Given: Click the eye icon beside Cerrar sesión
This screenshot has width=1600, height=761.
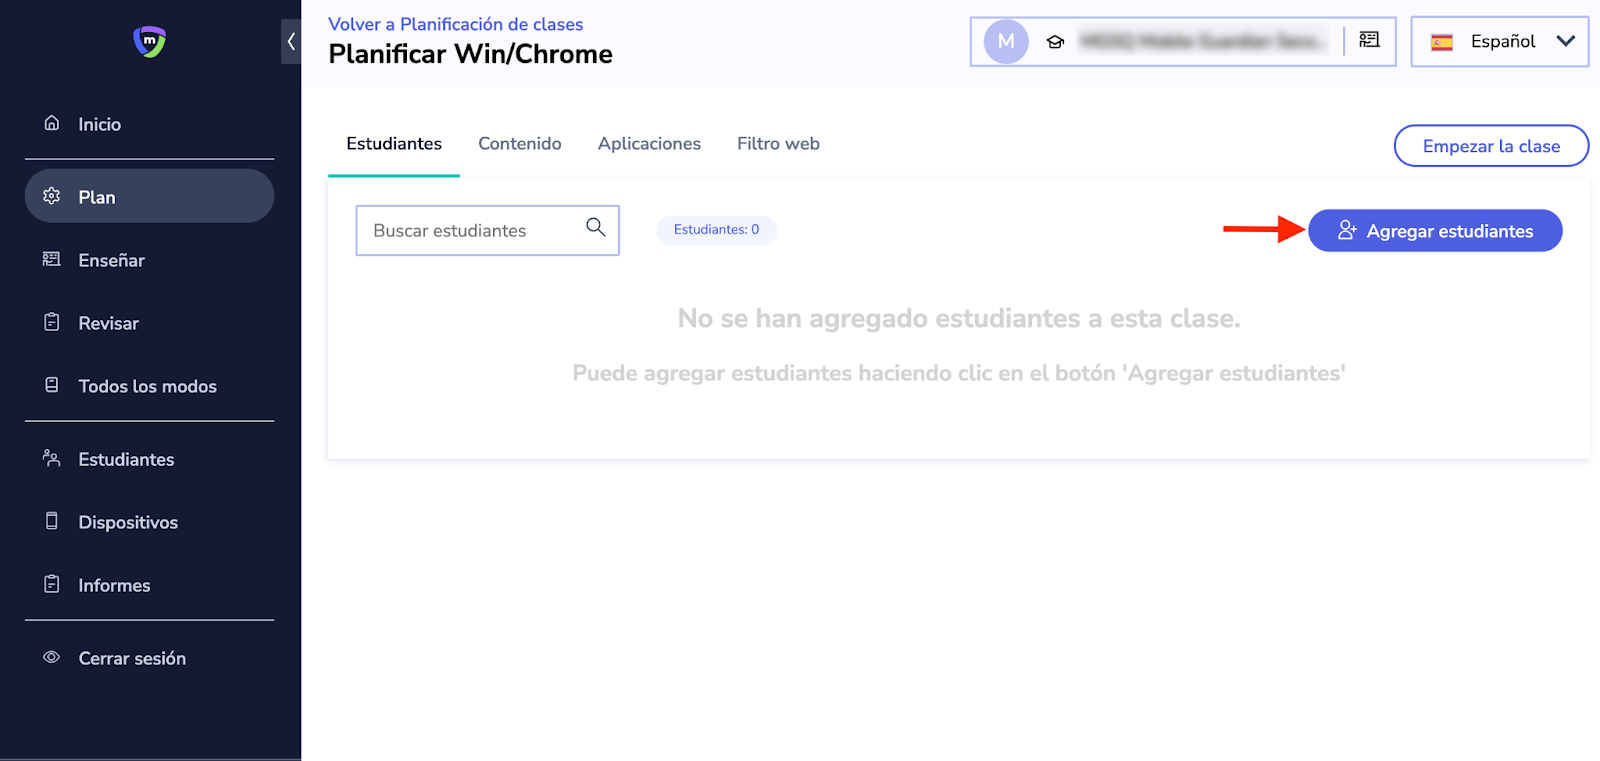Looking at the screenshot, I should pos(52,657).
